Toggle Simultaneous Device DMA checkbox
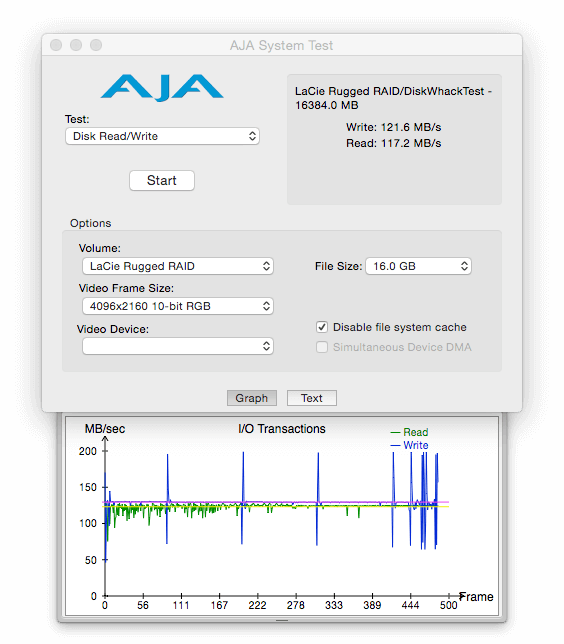The height and width of the screenshot is (644, 564). 322,347
